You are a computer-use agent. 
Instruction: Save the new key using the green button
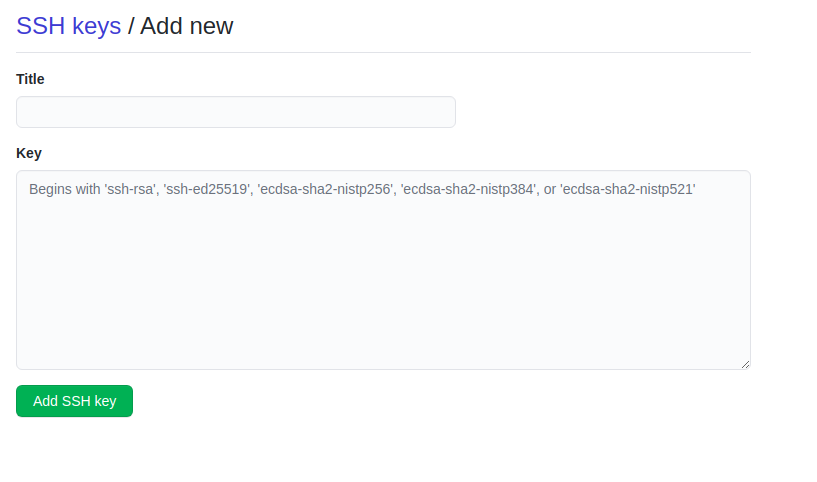[74, 401]
